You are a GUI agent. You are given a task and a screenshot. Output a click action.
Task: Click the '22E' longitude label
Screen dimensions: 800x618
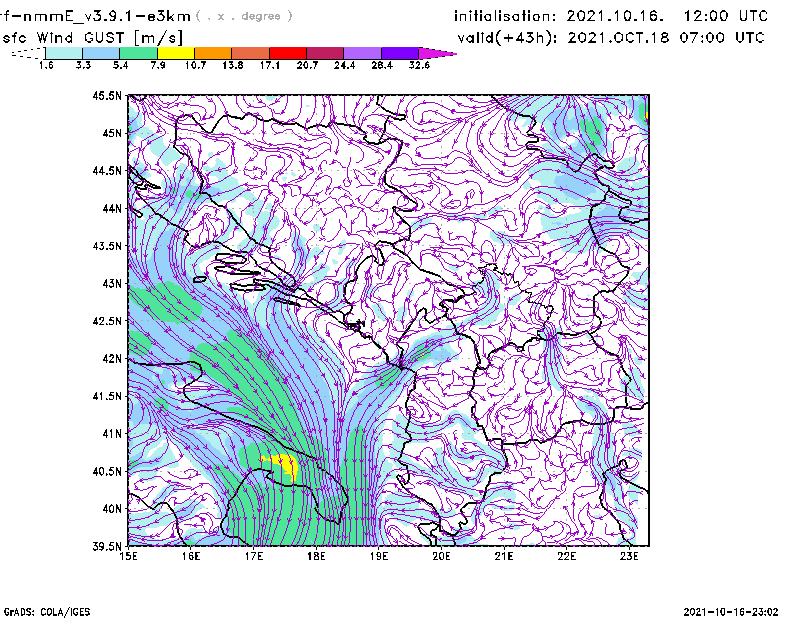click(566, 556)
